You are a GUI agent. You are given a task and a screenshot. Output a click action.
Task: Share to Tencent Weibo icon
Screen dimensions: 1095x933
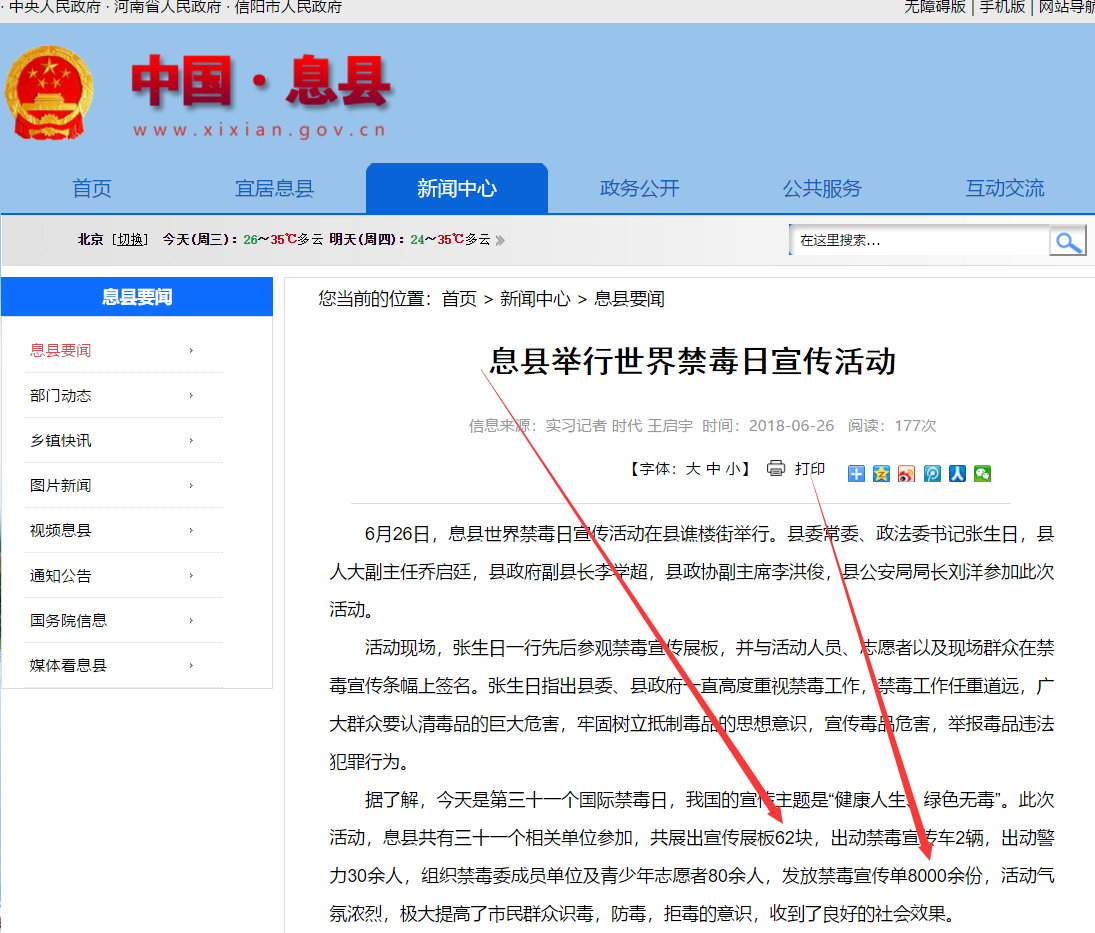[x=932, y=474]
